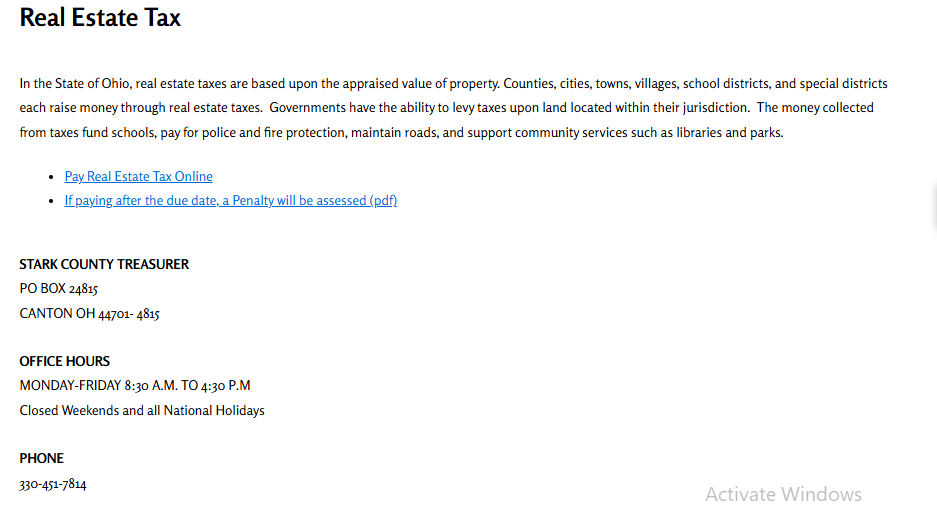Select the PHONE heading

pos(42,458)
